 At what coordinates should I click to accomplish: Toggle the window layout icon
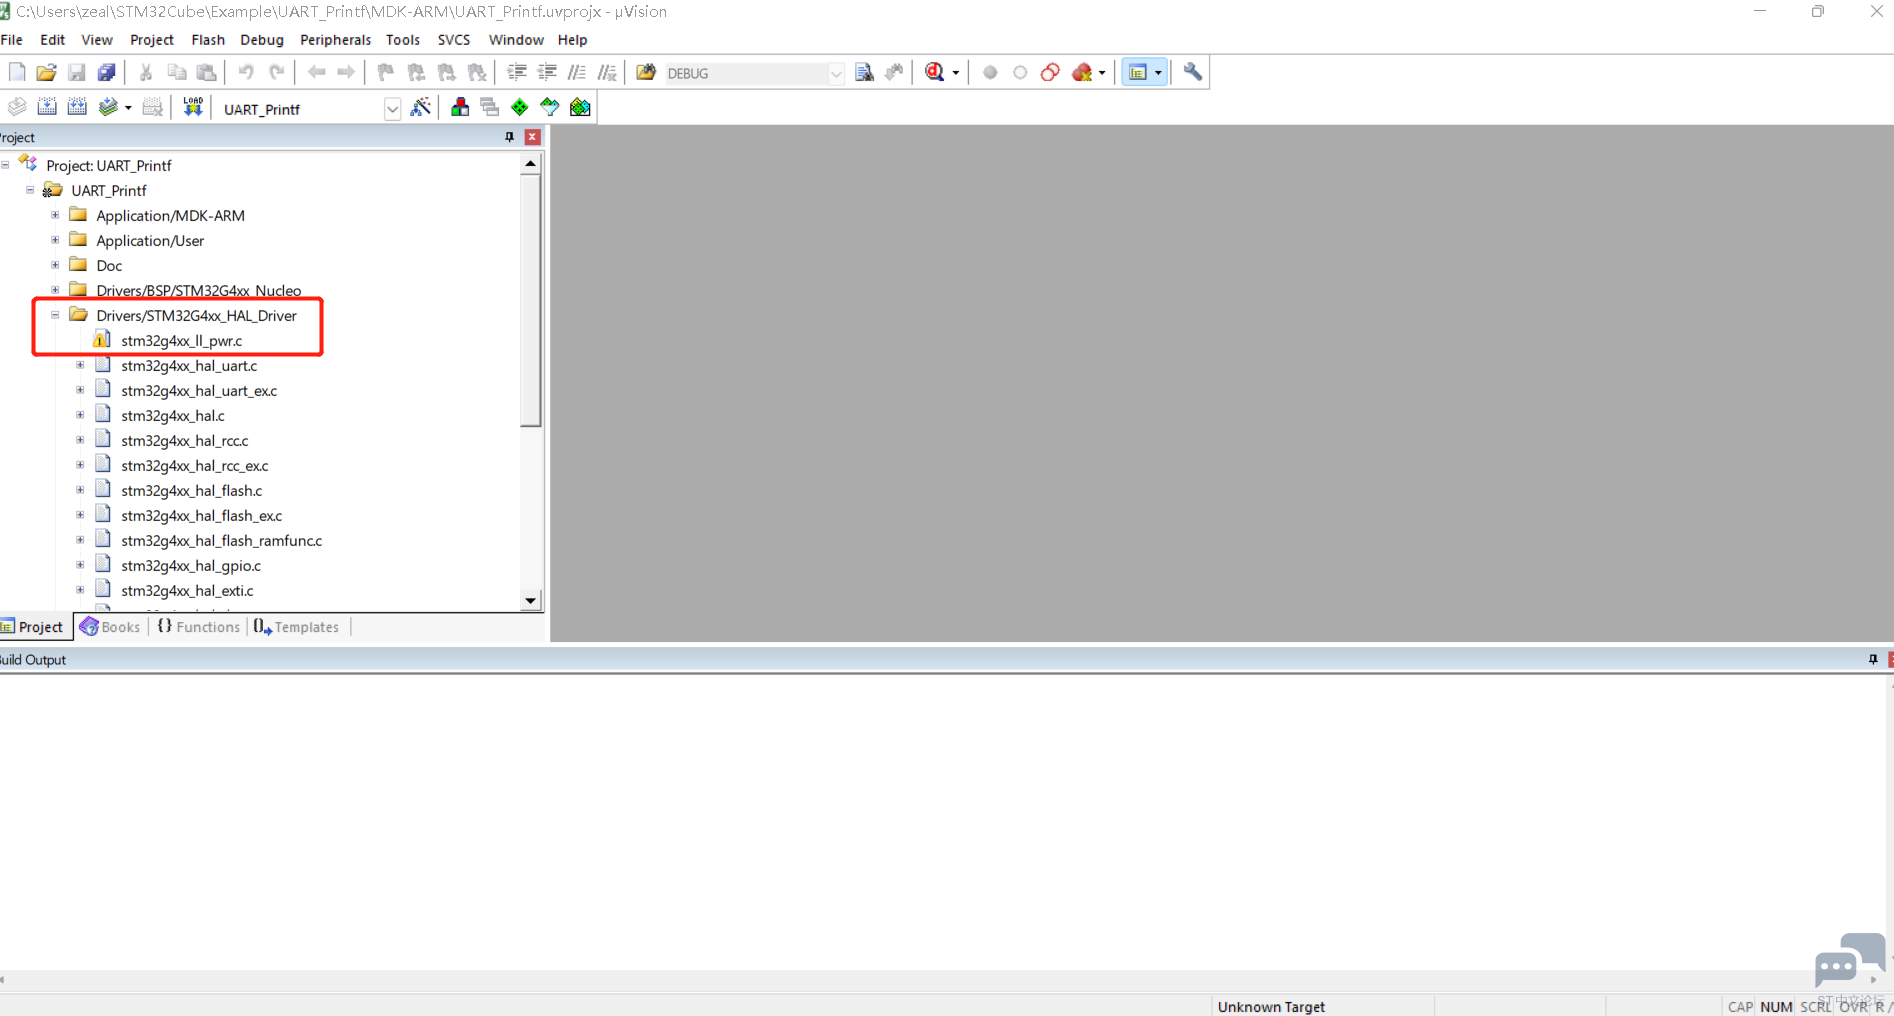(x=1138, y=72)
